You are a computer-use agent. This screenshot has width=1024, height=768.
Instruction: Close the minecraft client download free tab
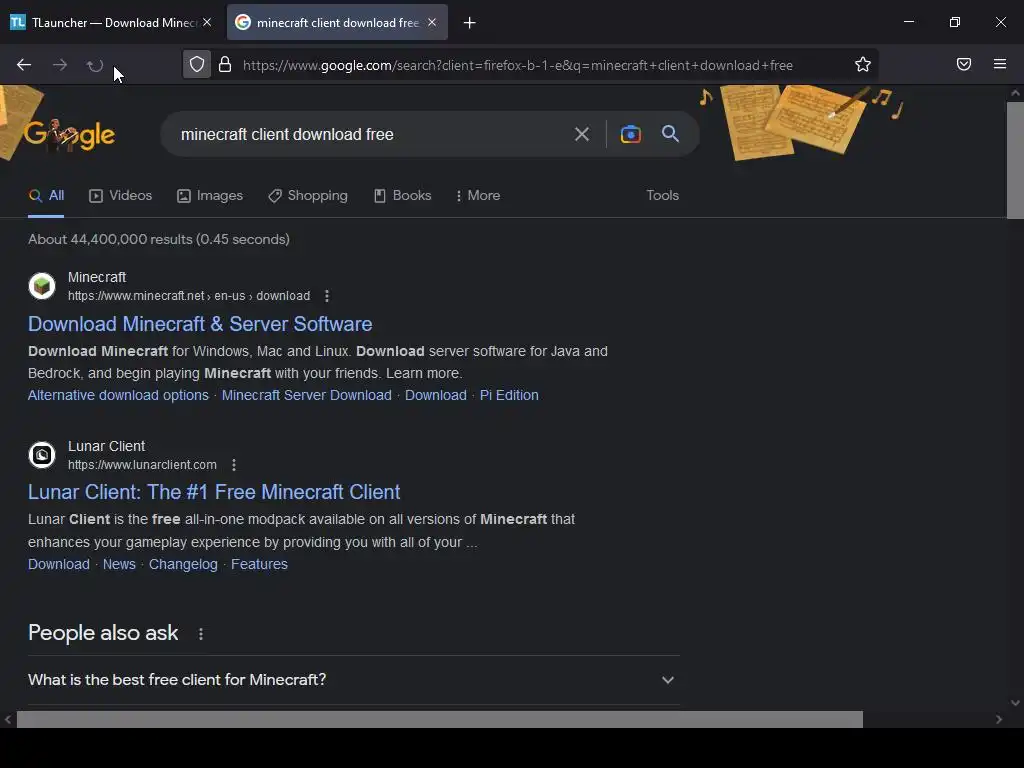point(432,22)
